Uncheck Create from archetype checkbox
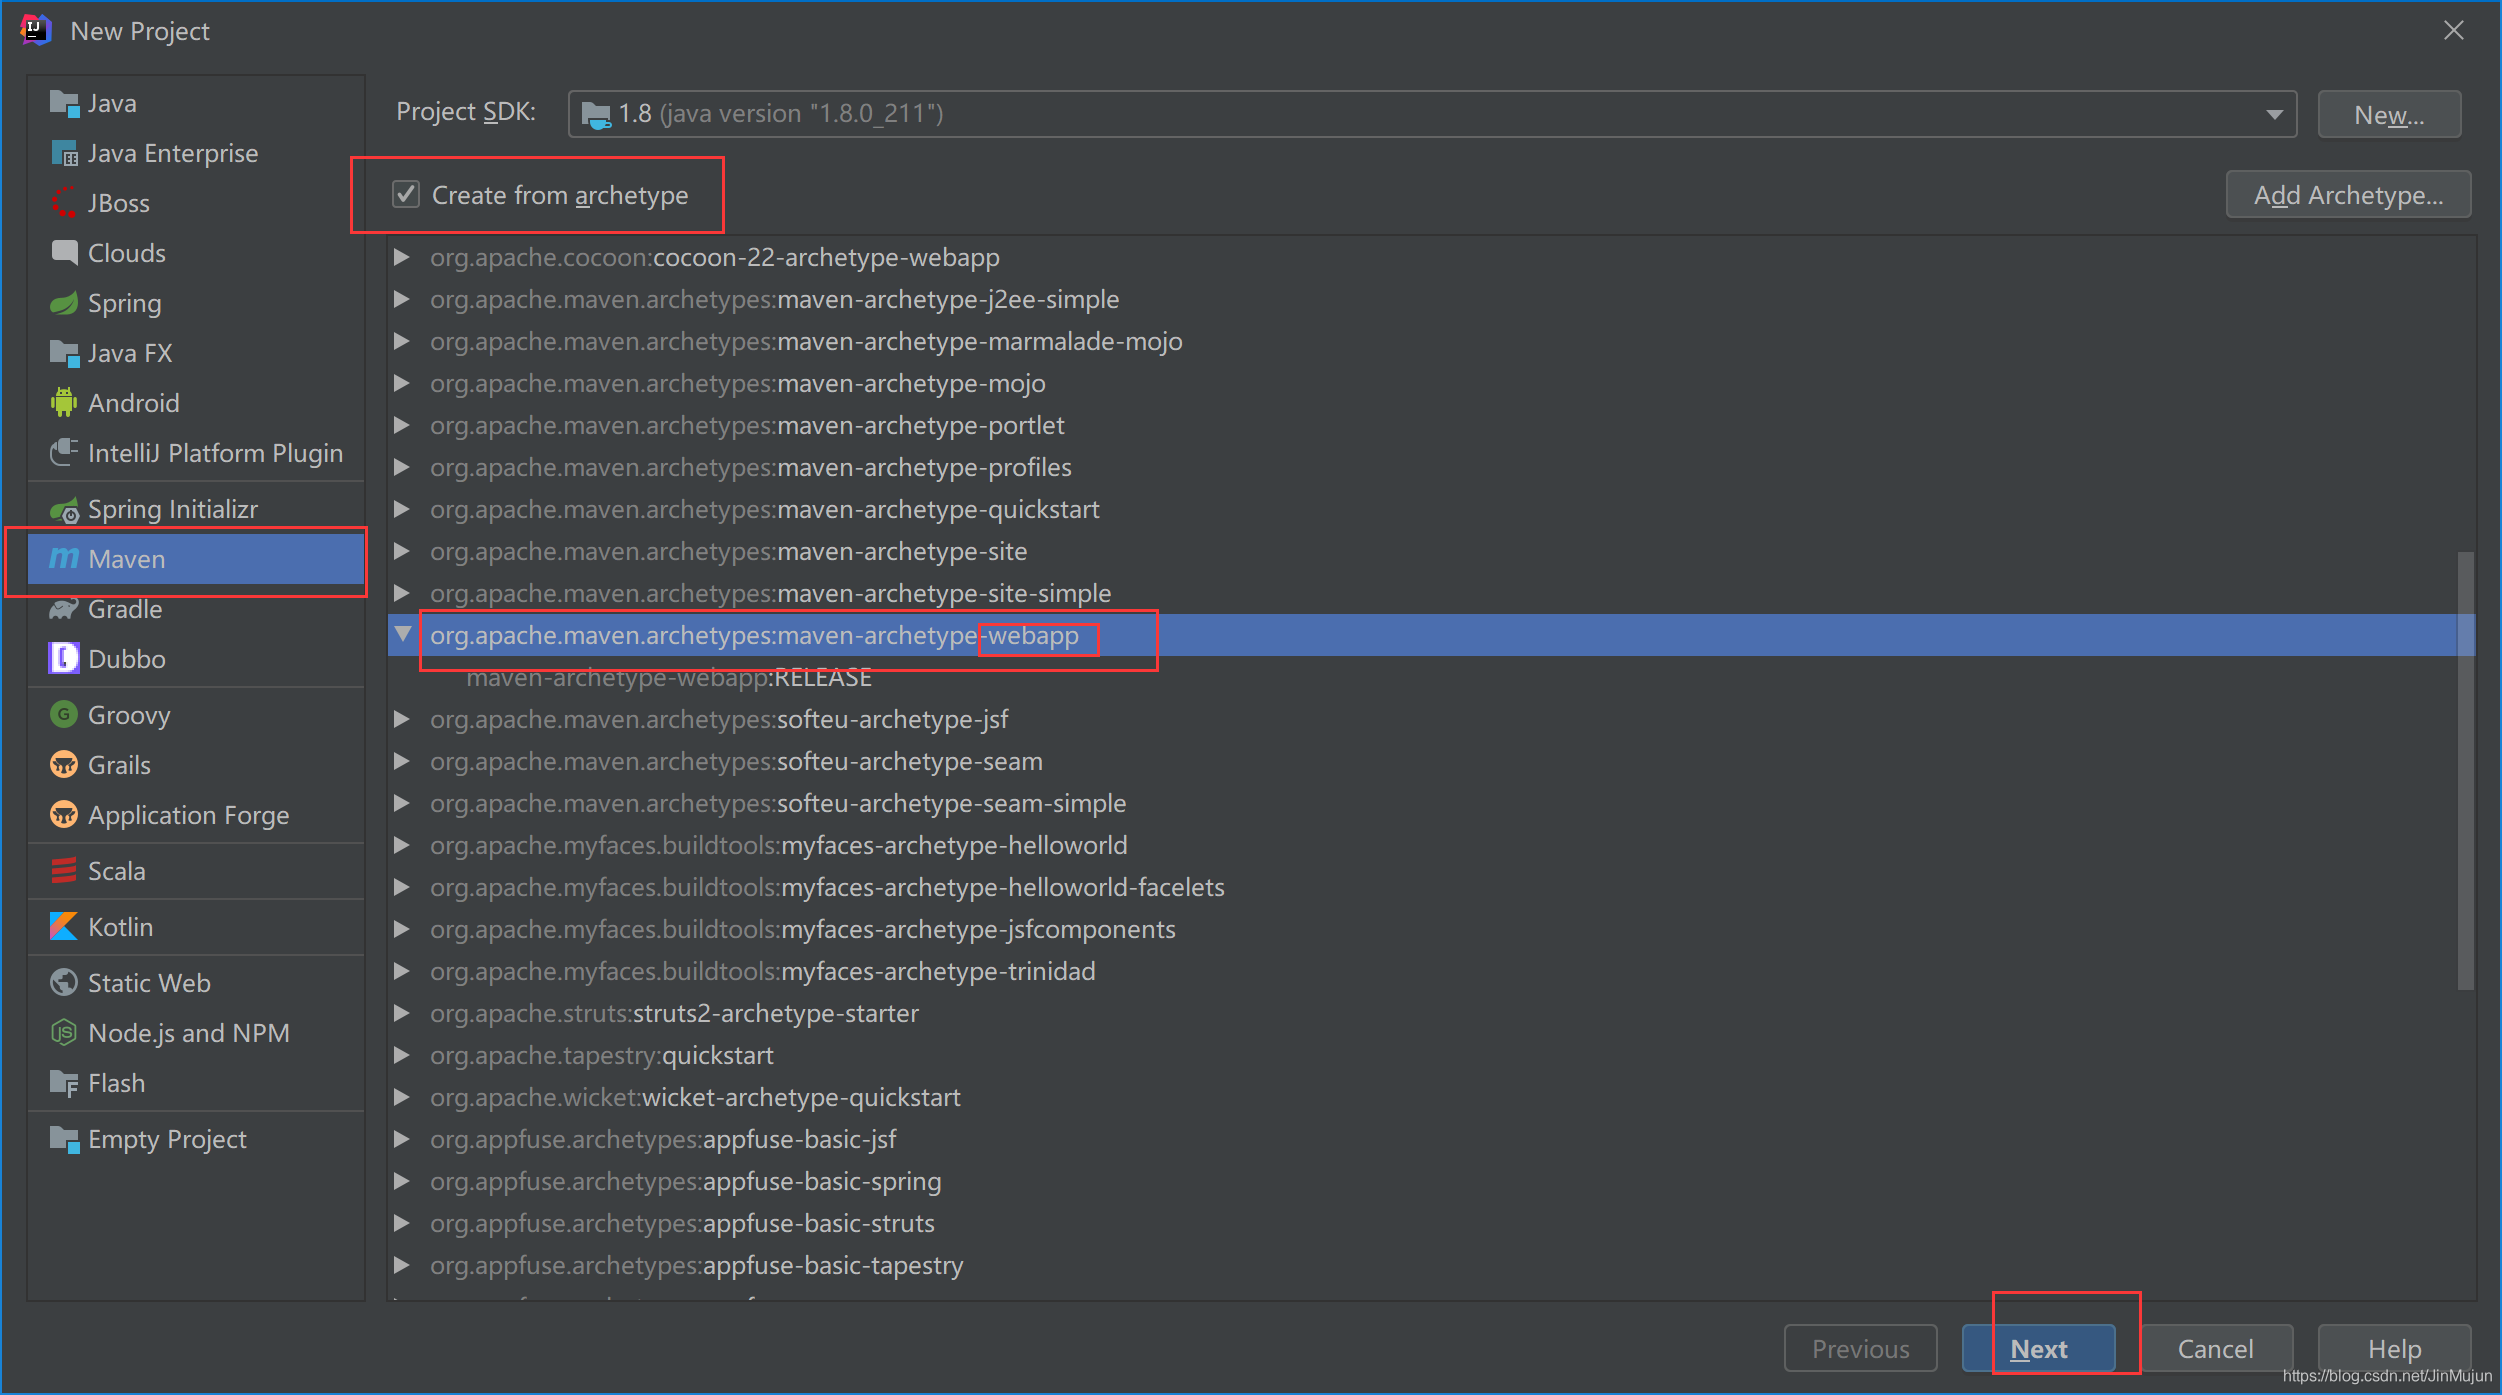 point(405,194)
